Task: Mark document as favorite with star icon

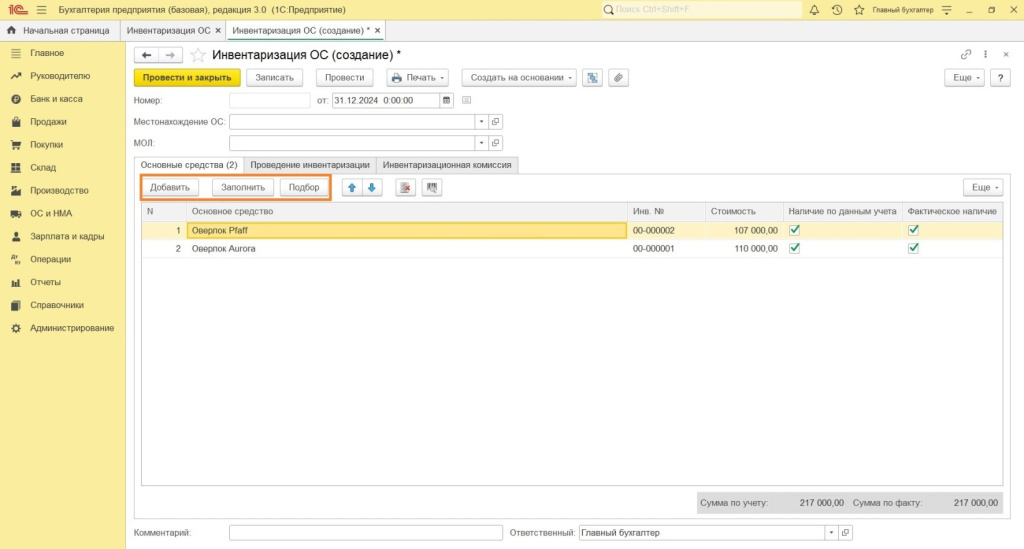Action: [x=198, y=55]
